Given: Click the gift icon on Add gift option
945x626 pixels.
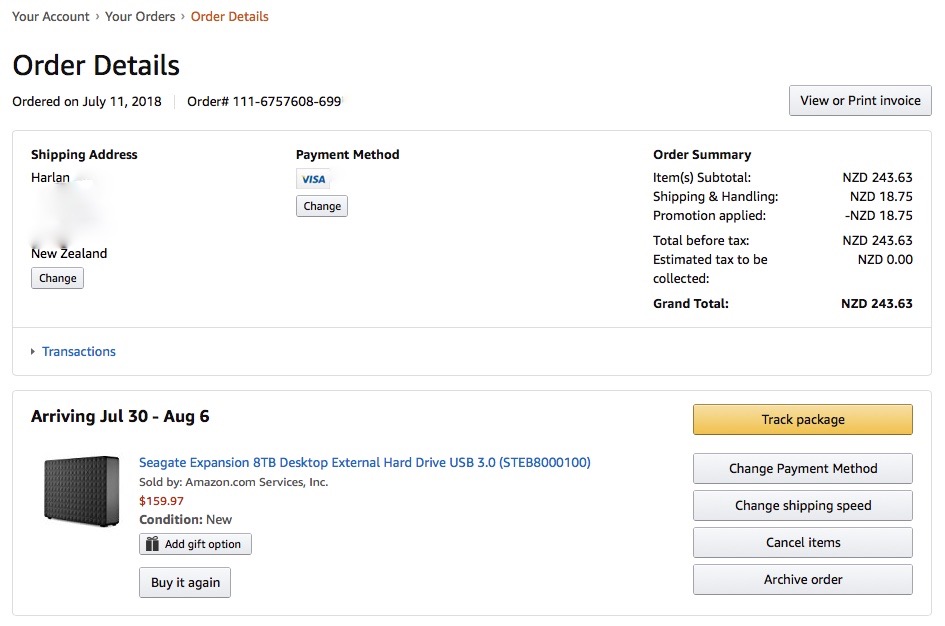Looking at the screenshot, I should [152, 544].
